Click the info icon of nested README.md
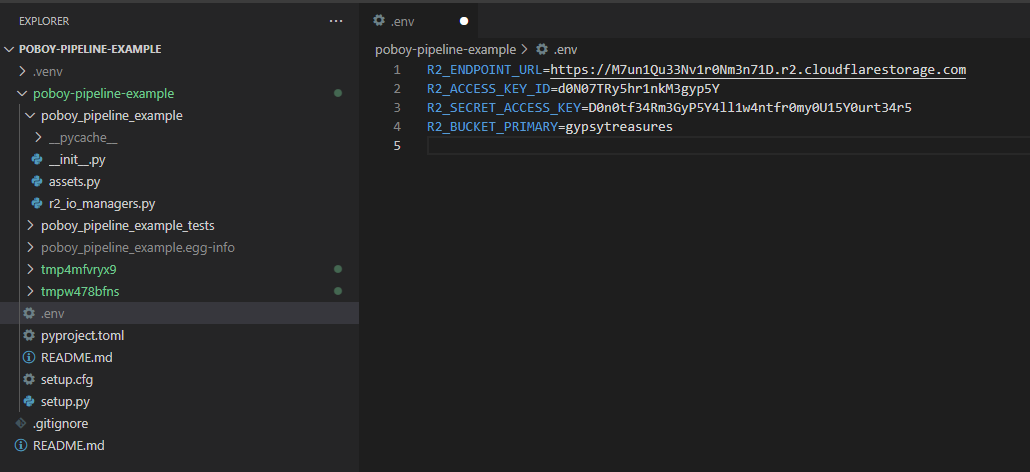The width and height of the screenshot is (1030, 472). click(x=29, y=357)
